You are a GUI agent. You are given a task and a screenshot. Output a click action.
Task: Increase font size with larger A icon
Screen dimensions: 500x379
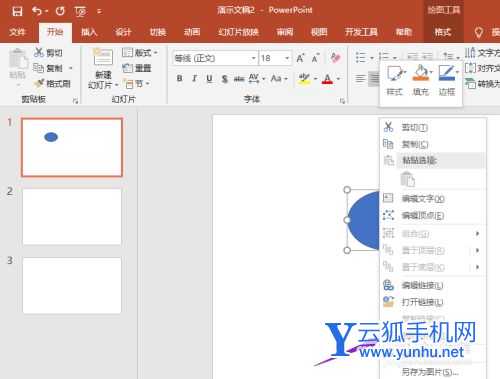pyautogui.click(x=300, y=58)
